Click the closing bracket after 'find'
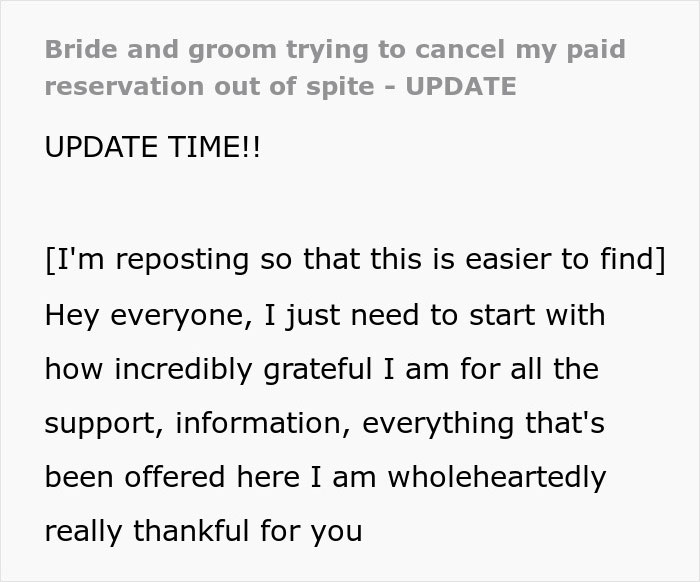This screenshot has width=700, height=582. tap(661, 259)
